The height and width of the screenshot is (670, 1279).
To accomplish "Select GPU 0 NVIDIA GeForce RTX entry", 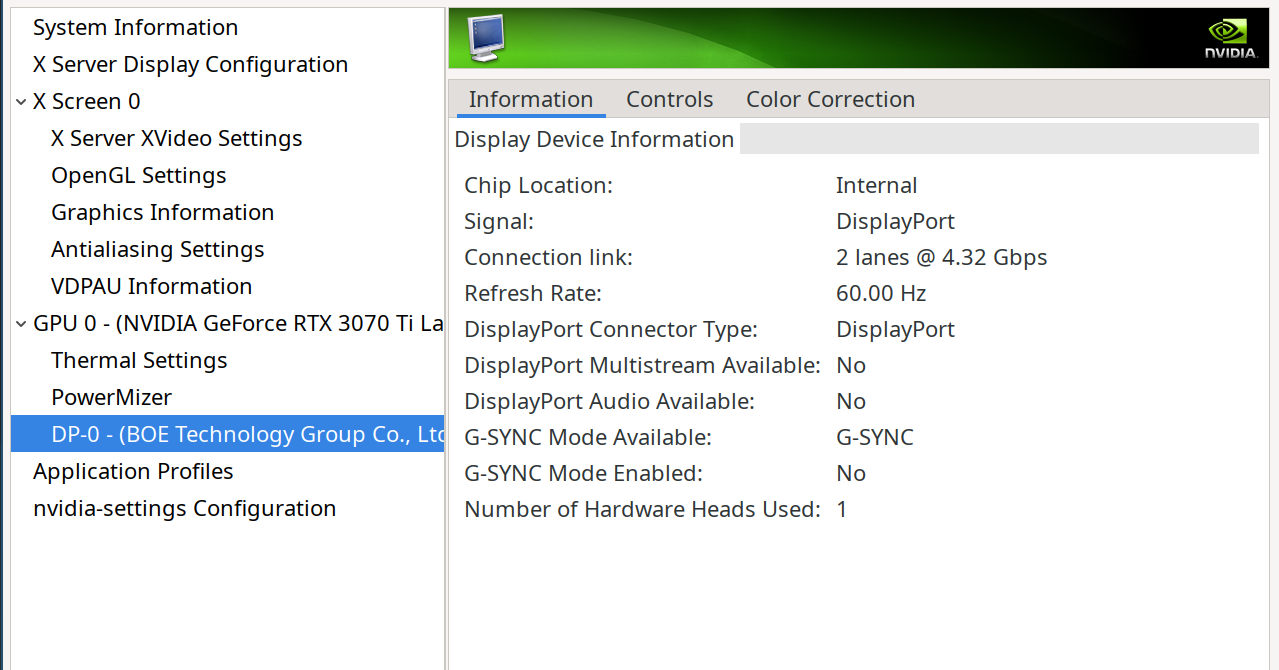I will tap(239, 323).
